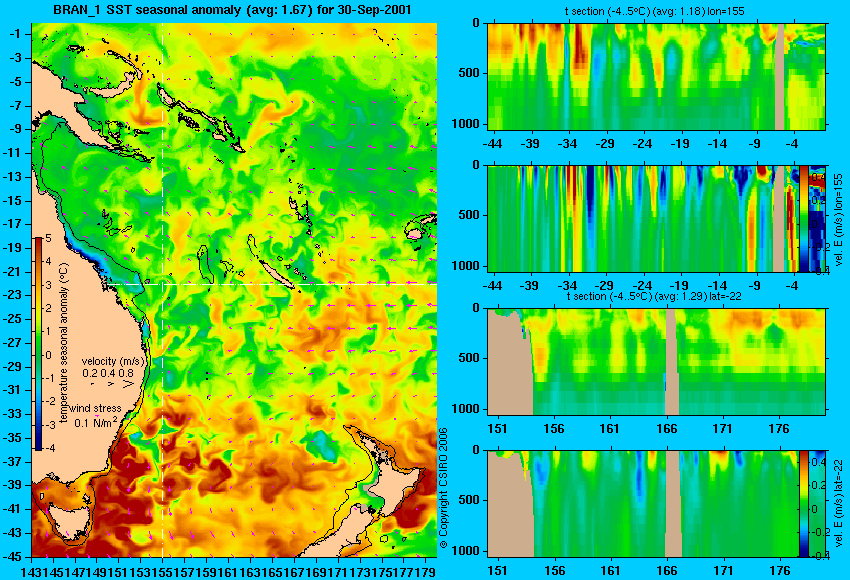Click the -44 tick under the top section plot

pyautogui.click(x=493, y=144)
